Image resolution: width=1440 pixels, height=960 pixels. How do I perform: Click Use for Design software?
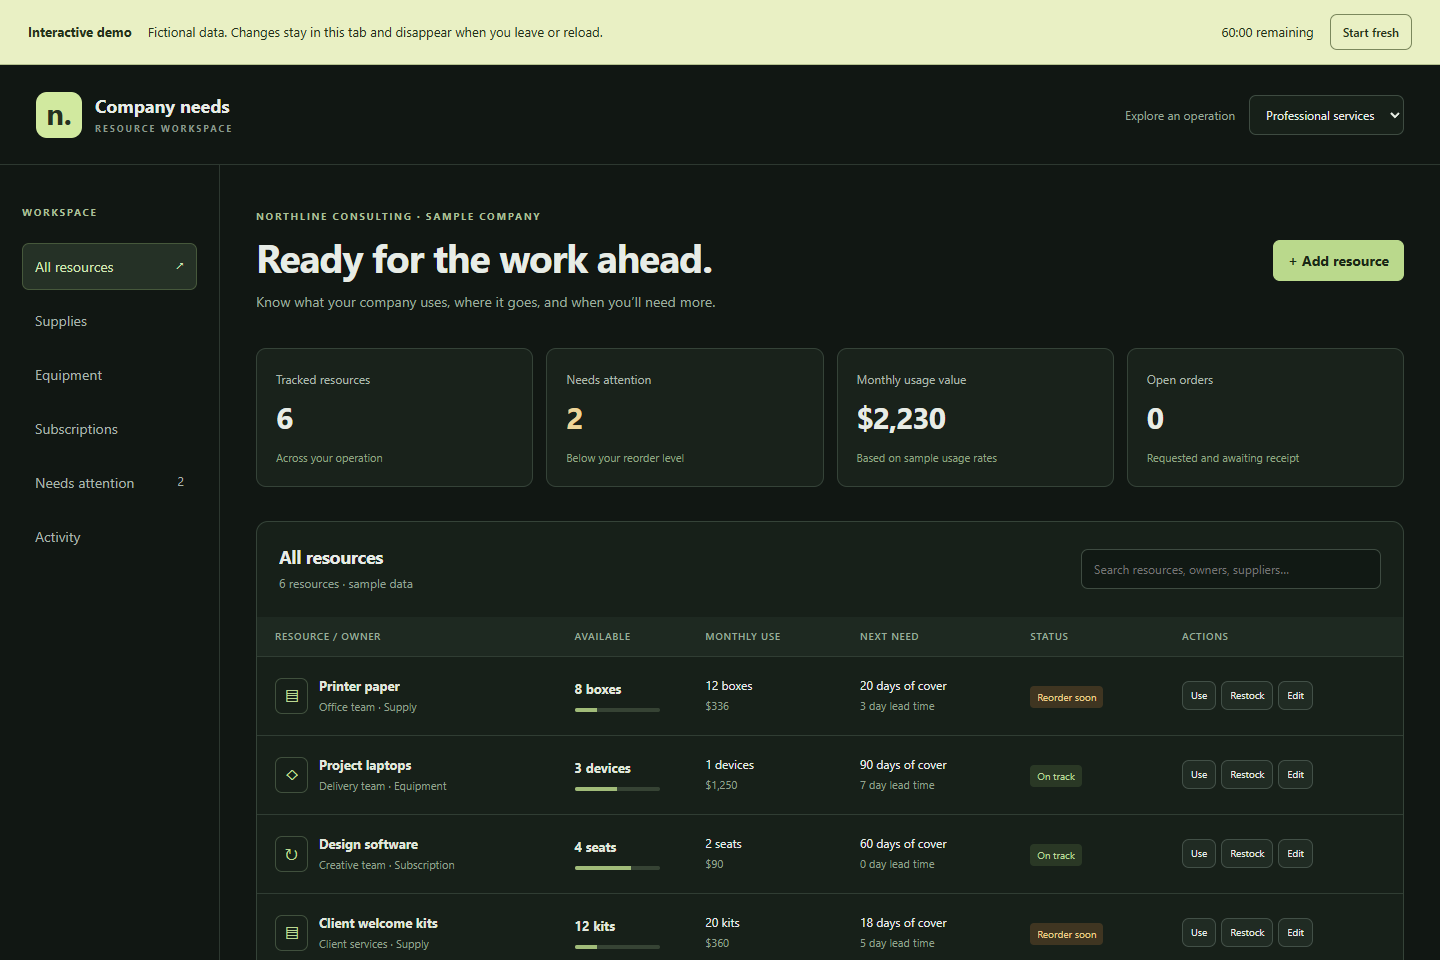(x=1199, y=854)
